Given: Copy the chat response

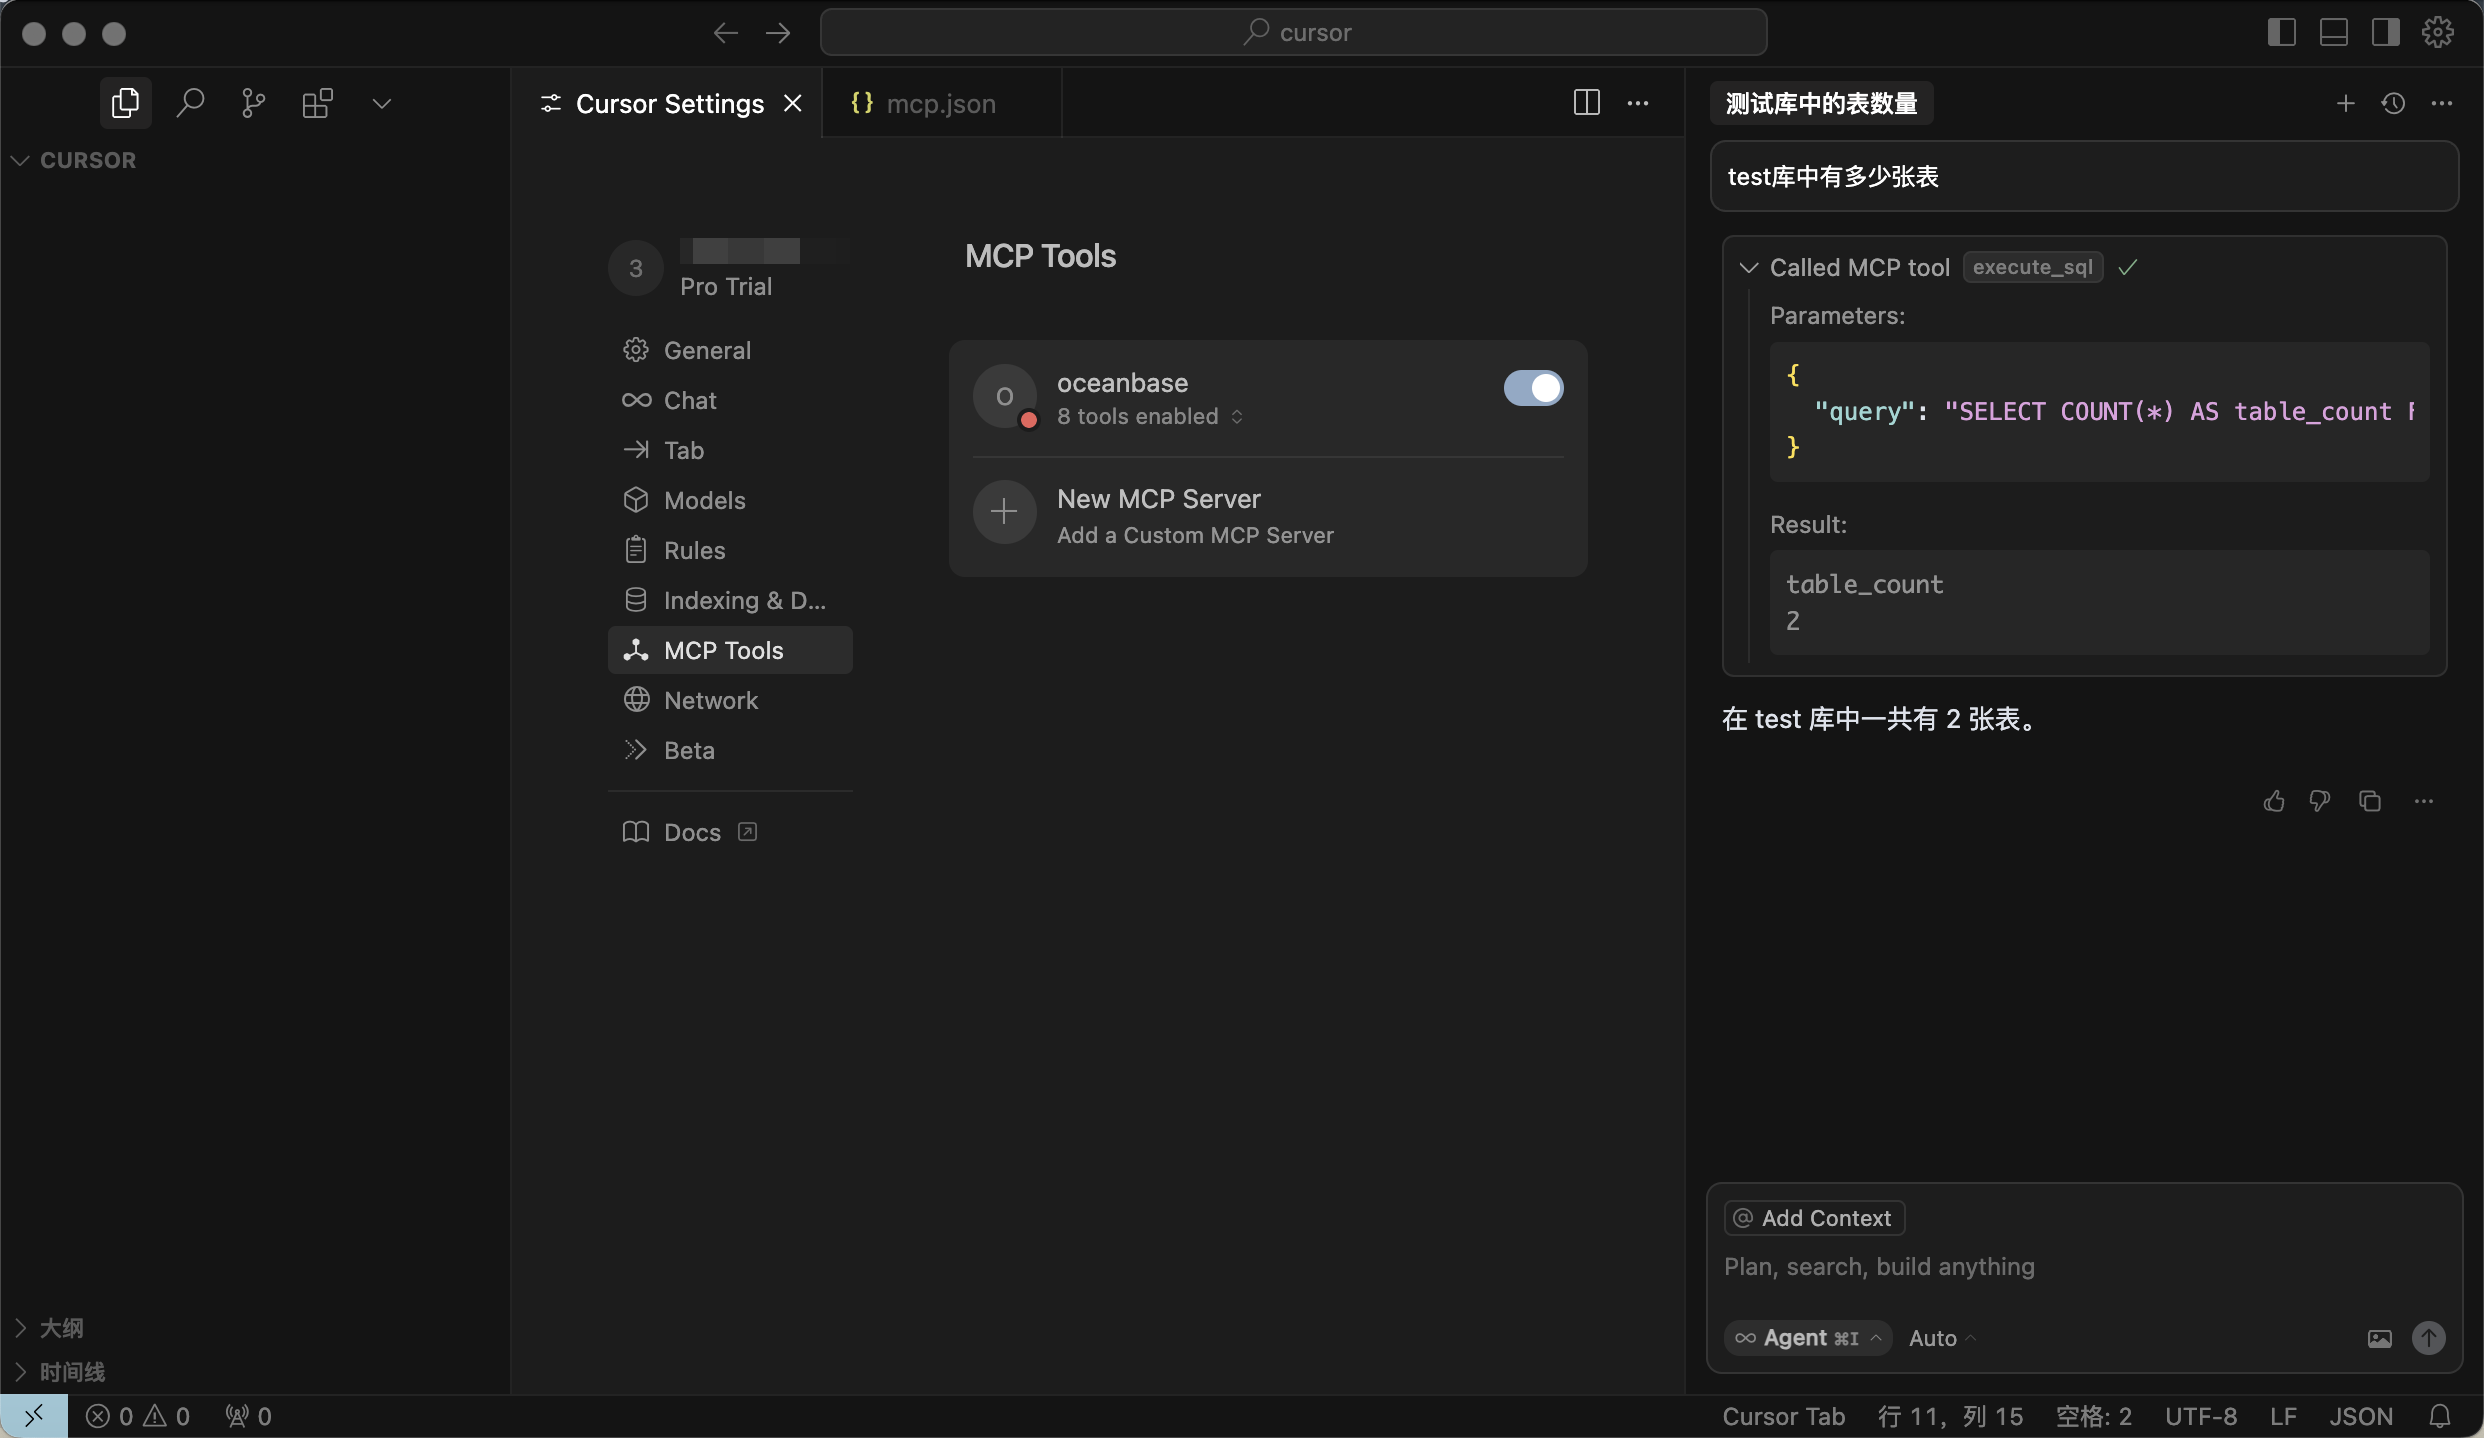Looking at the screenshot, I should coord(2370,801).
